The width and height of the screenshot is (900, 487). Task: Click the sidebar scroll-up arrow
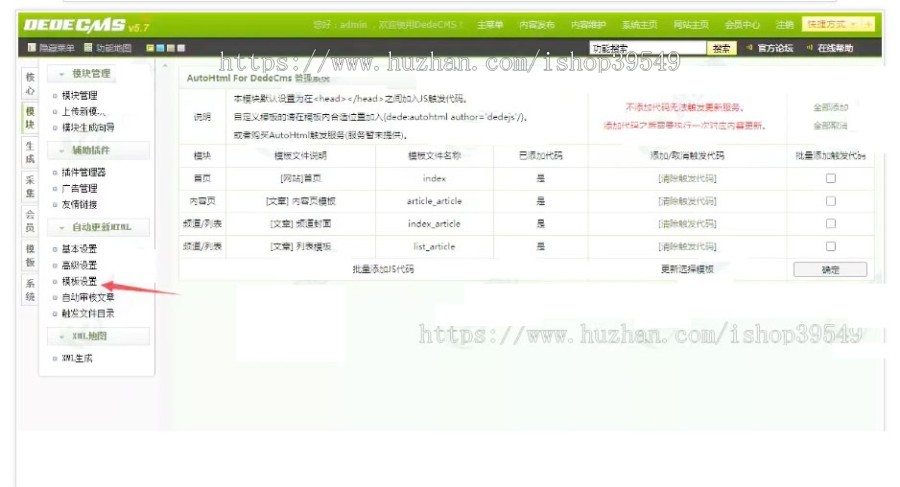[165, 67]
